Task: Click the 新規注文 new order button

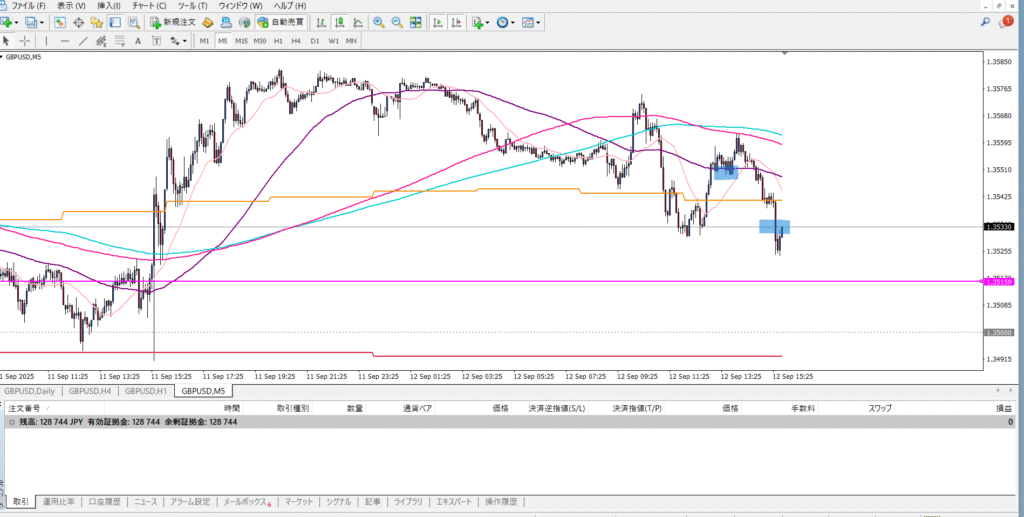Action: 173,21
